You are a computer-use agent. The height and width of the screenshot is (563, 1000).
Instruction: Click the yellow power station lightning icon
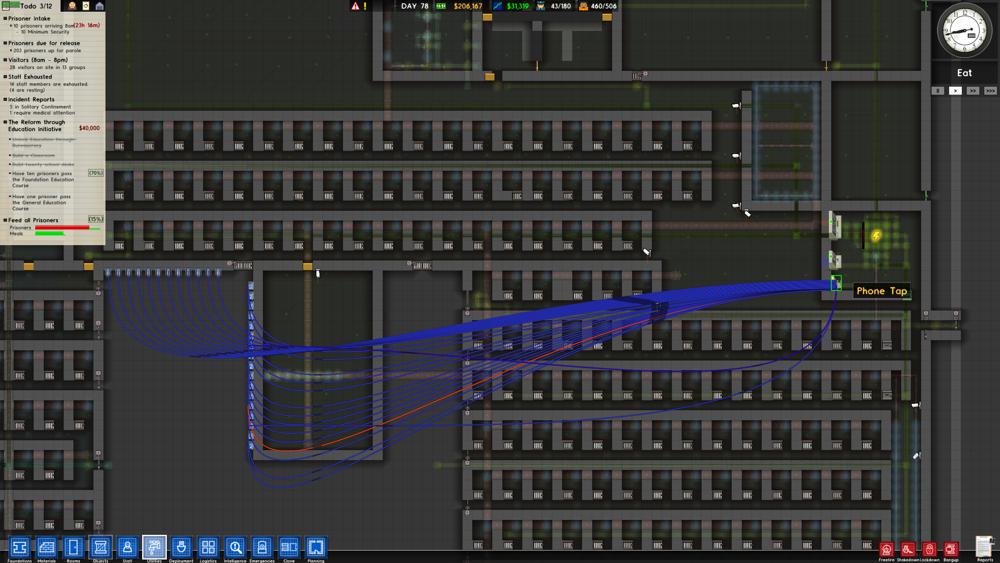click(x=876, y=236)
